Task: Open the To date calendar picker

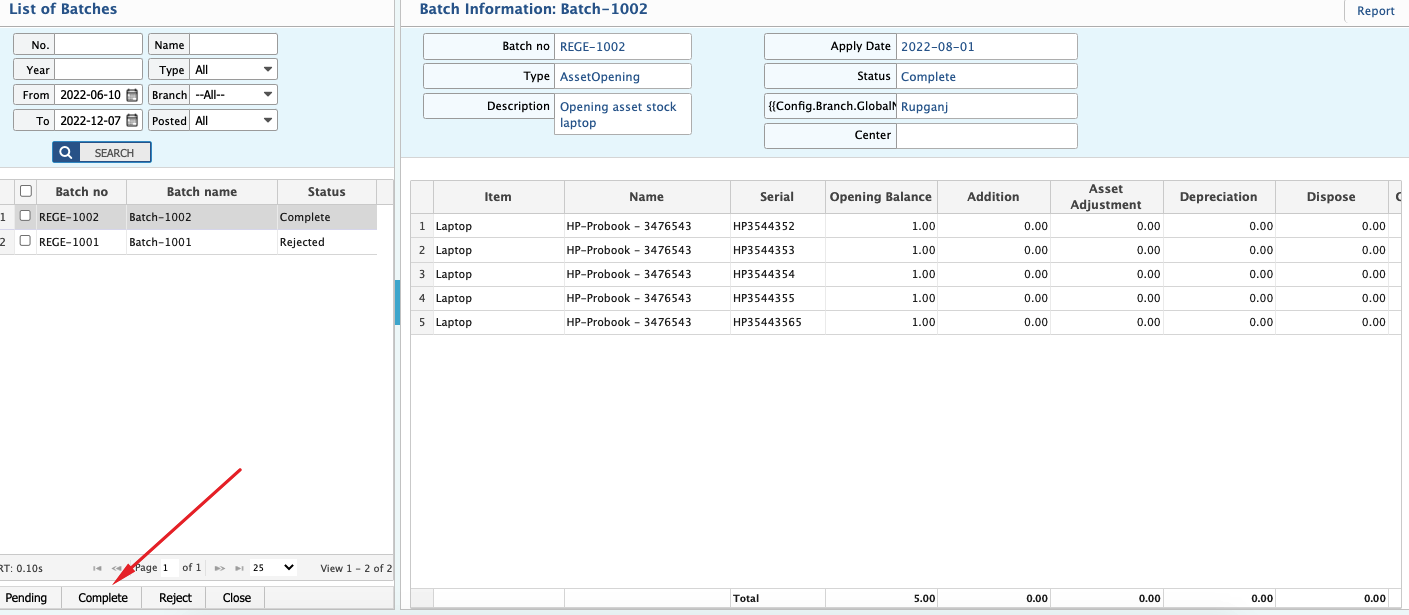Action: pyautogui.click(x=132, y=121)
